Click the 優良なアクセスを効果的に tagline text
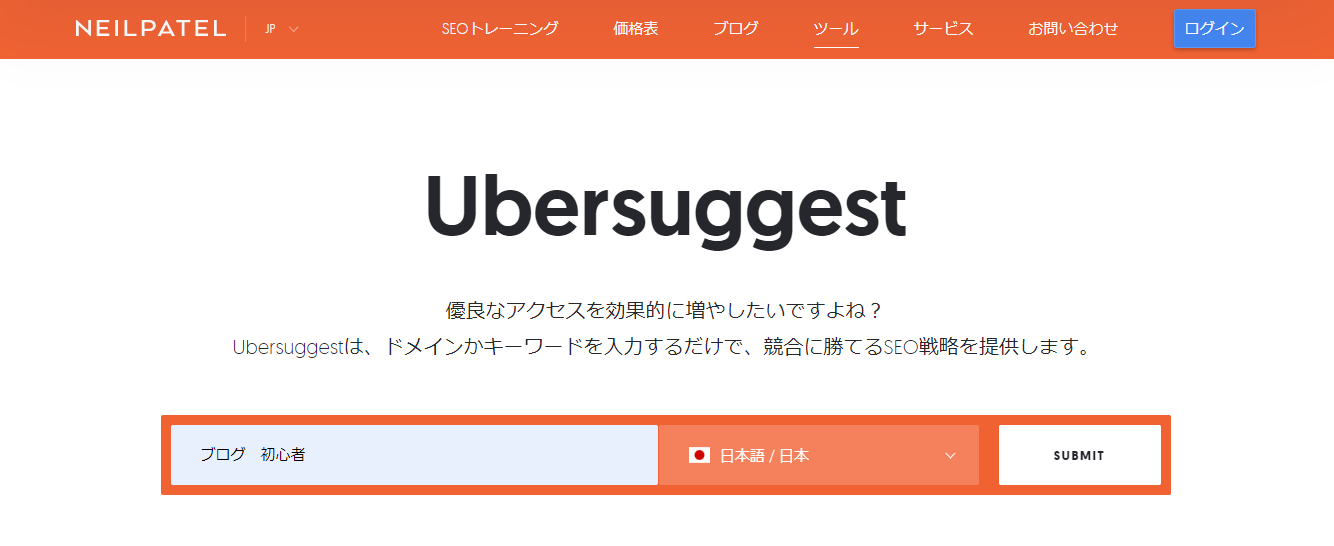 tap(666, 310)
